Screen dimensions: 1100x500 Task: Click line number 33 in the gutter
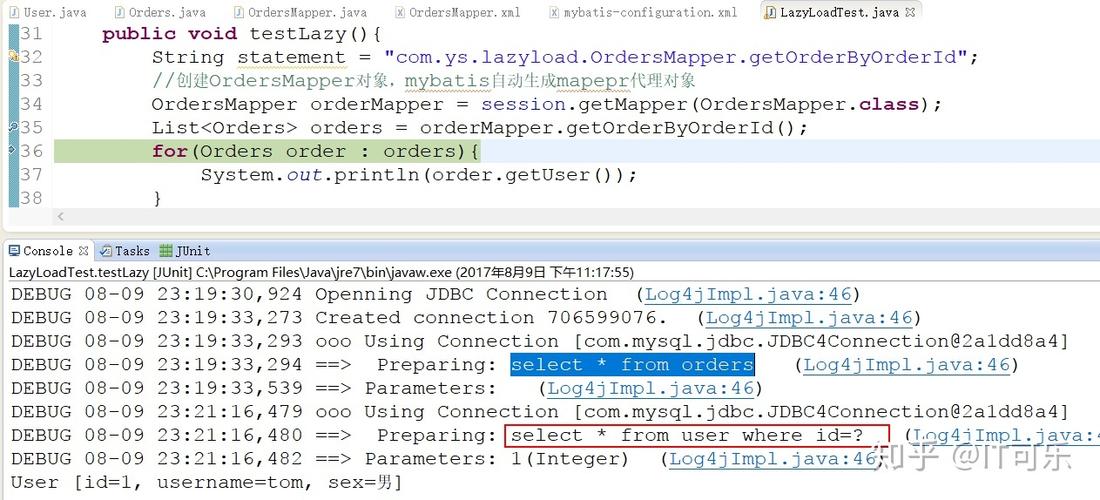pyautogui.click(x=31, y=81)
